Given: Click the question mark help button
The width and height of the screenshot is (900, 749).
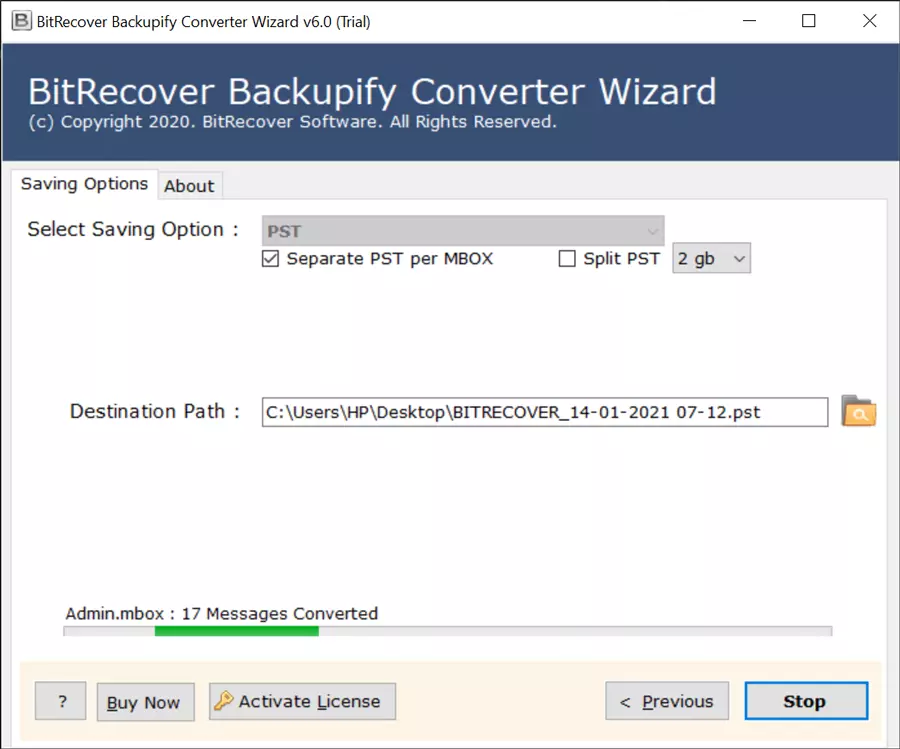Looking at the screenshot, I should coord(61,701).
